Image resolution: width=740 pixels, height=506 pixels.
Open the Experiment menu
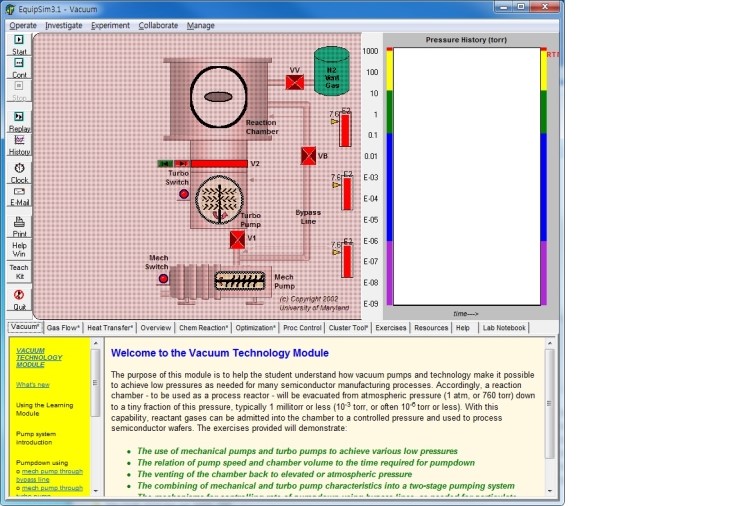[110, 25]
